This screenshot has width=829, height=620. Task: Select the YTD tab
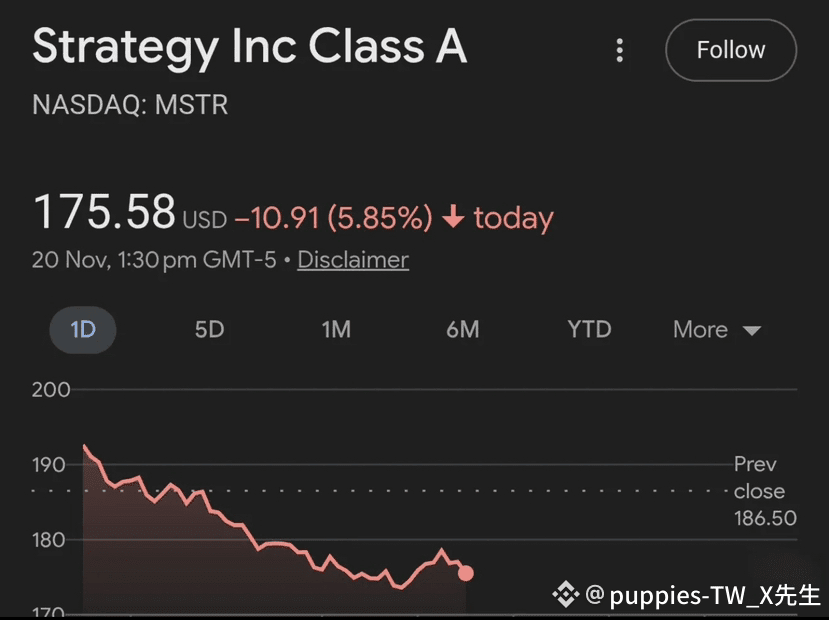pos(589,330)
